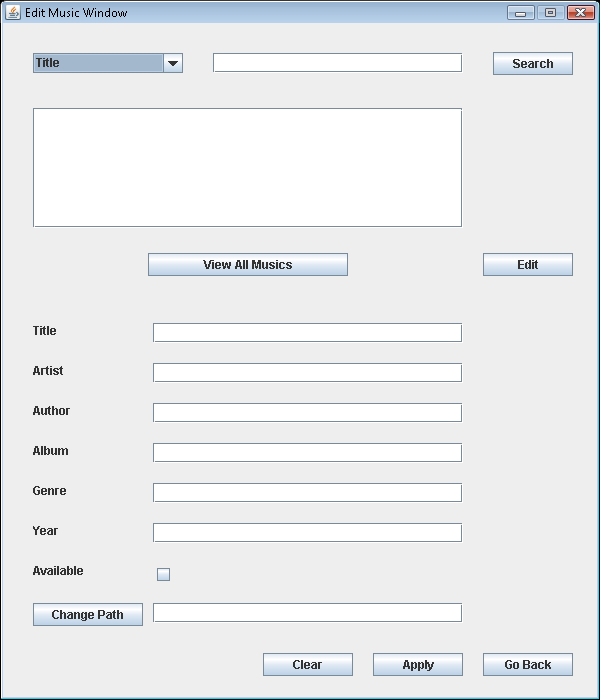Return using the Go Back button
This screenshot has width=600, height=700.
click(528, 665)
